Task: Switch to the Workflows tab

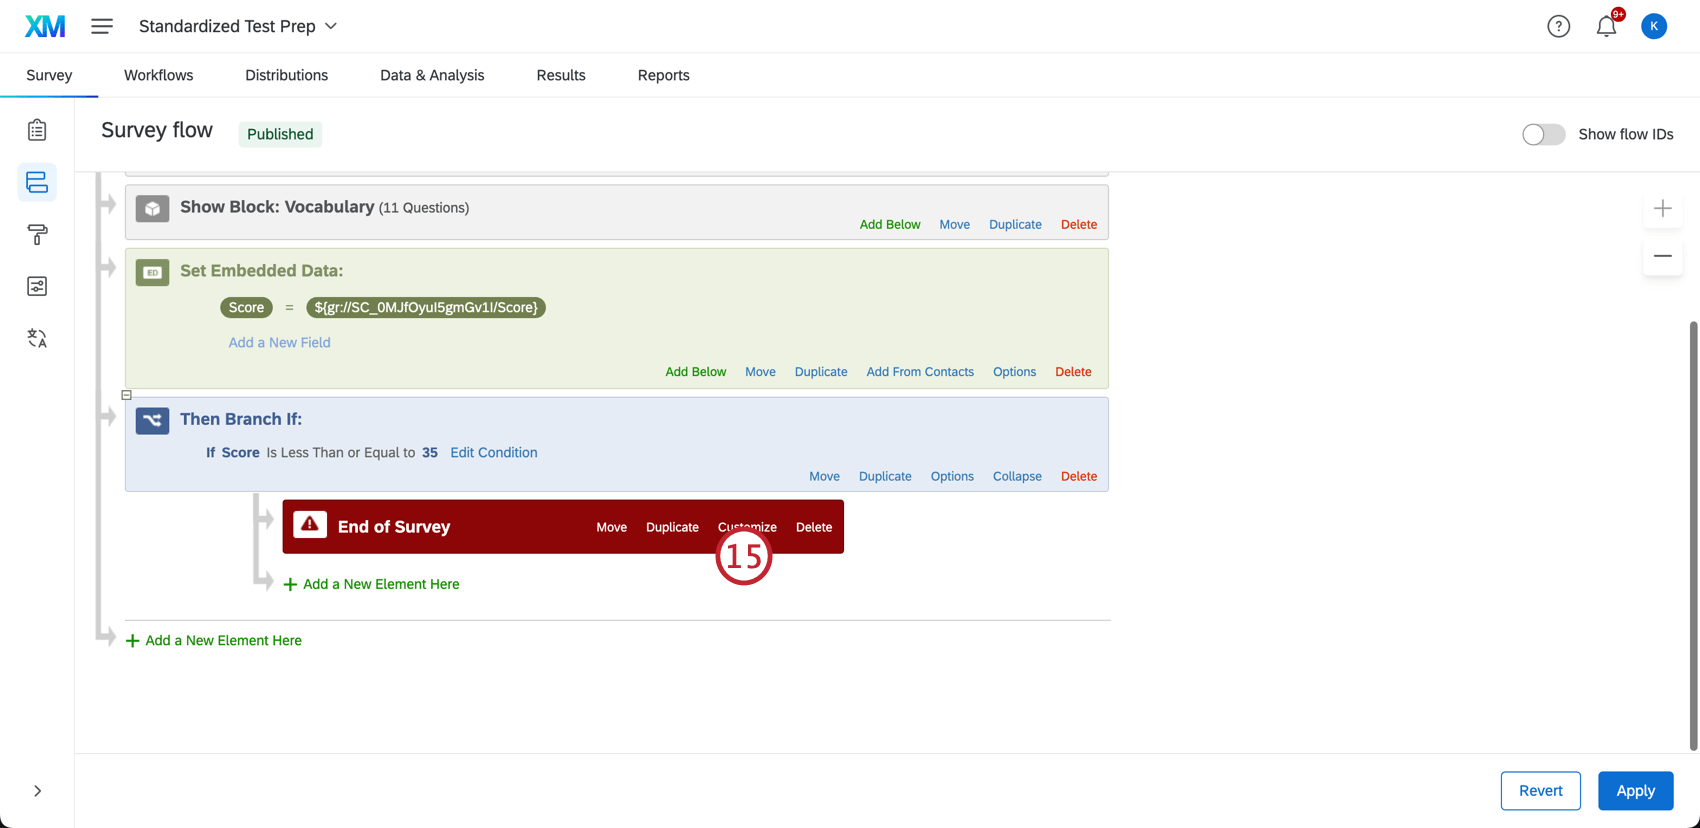Action: pyautogui.click(x=158, y=75)
